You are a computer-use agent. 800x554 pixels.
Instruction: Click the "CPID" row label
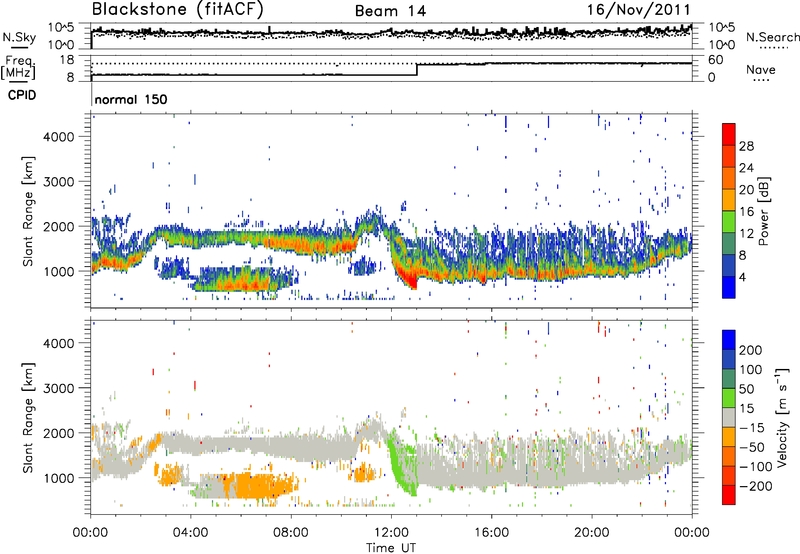22,95
